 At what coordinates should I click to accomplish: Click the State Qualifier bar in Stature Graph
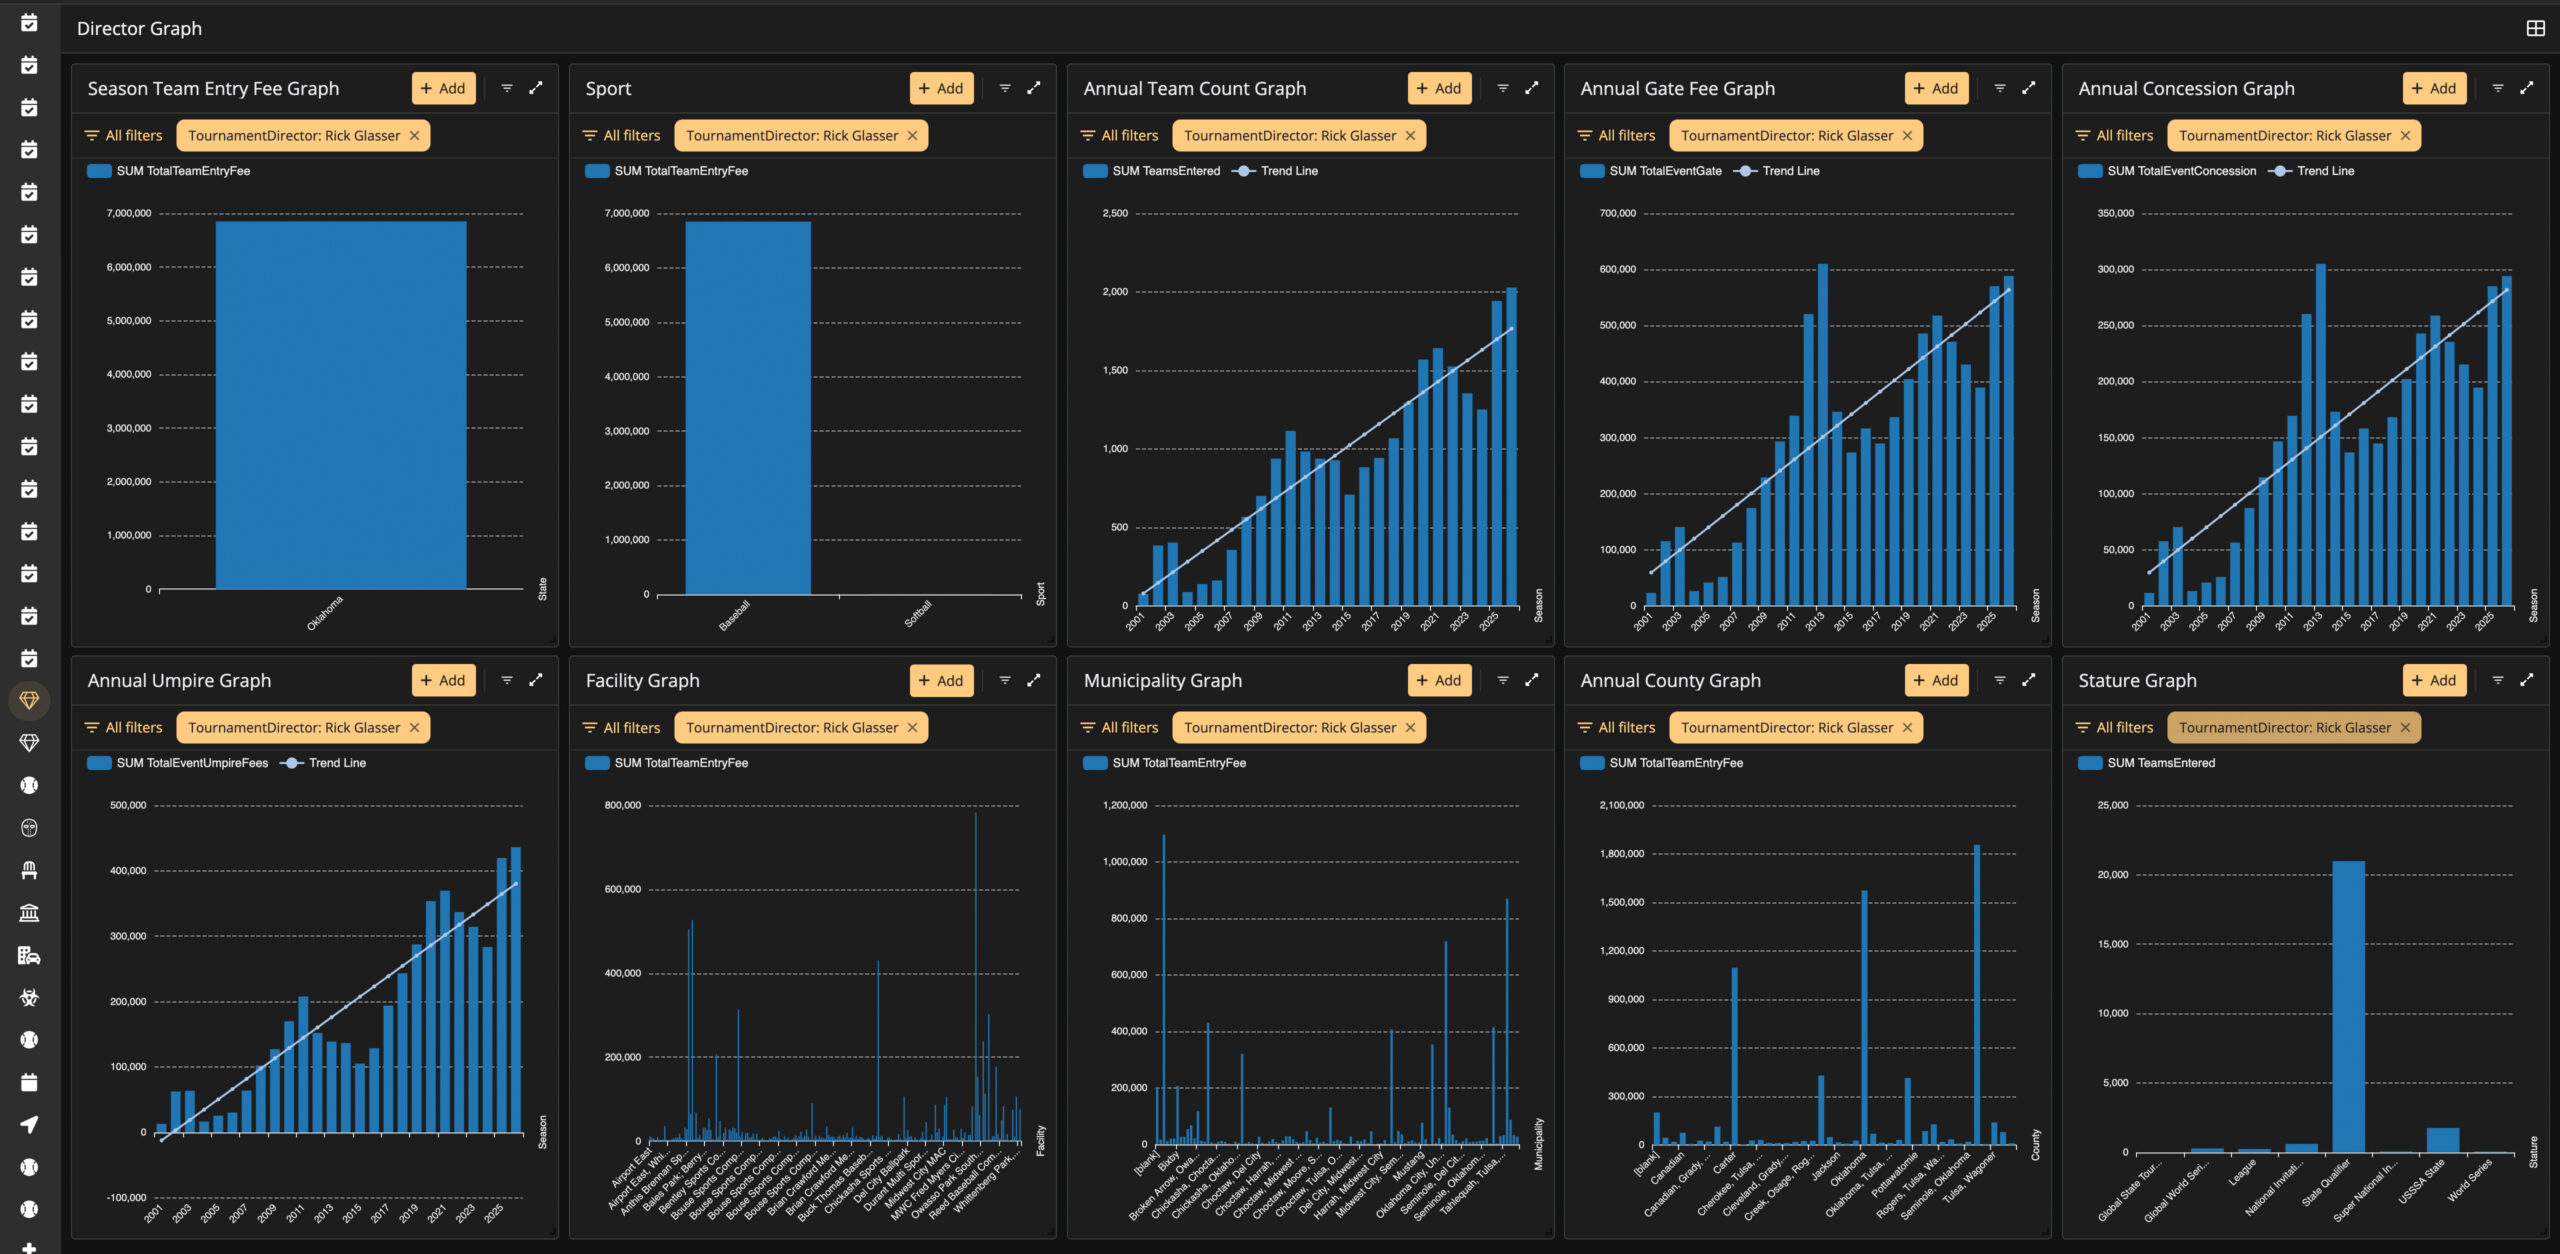coord(2349,1007)
